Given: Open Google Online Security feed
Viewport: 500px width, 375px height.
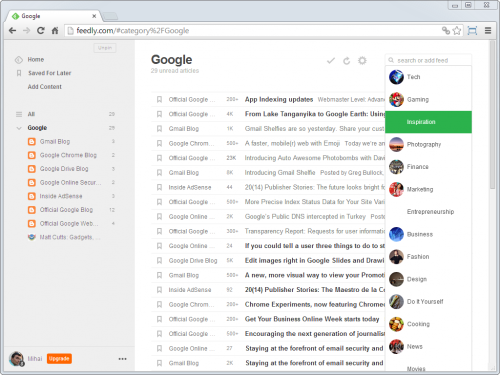Looking at the screenshot, I should 70,183.
